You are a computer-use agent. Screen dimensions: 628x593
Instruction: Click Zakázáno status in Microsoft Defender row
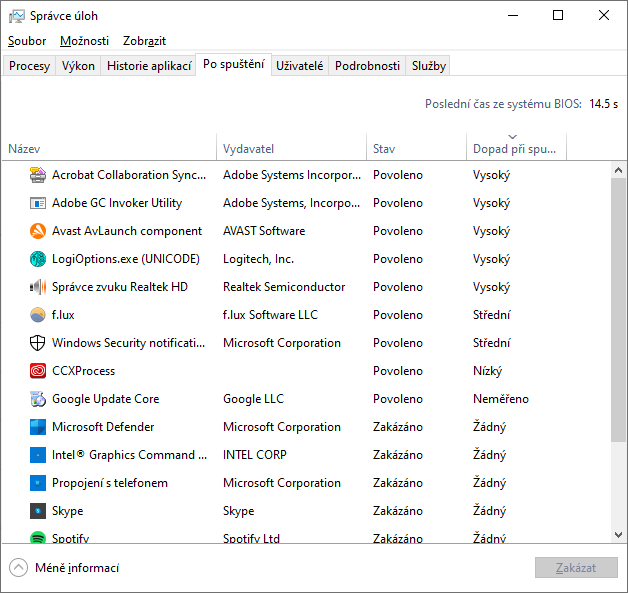click(x=398, y=427)
